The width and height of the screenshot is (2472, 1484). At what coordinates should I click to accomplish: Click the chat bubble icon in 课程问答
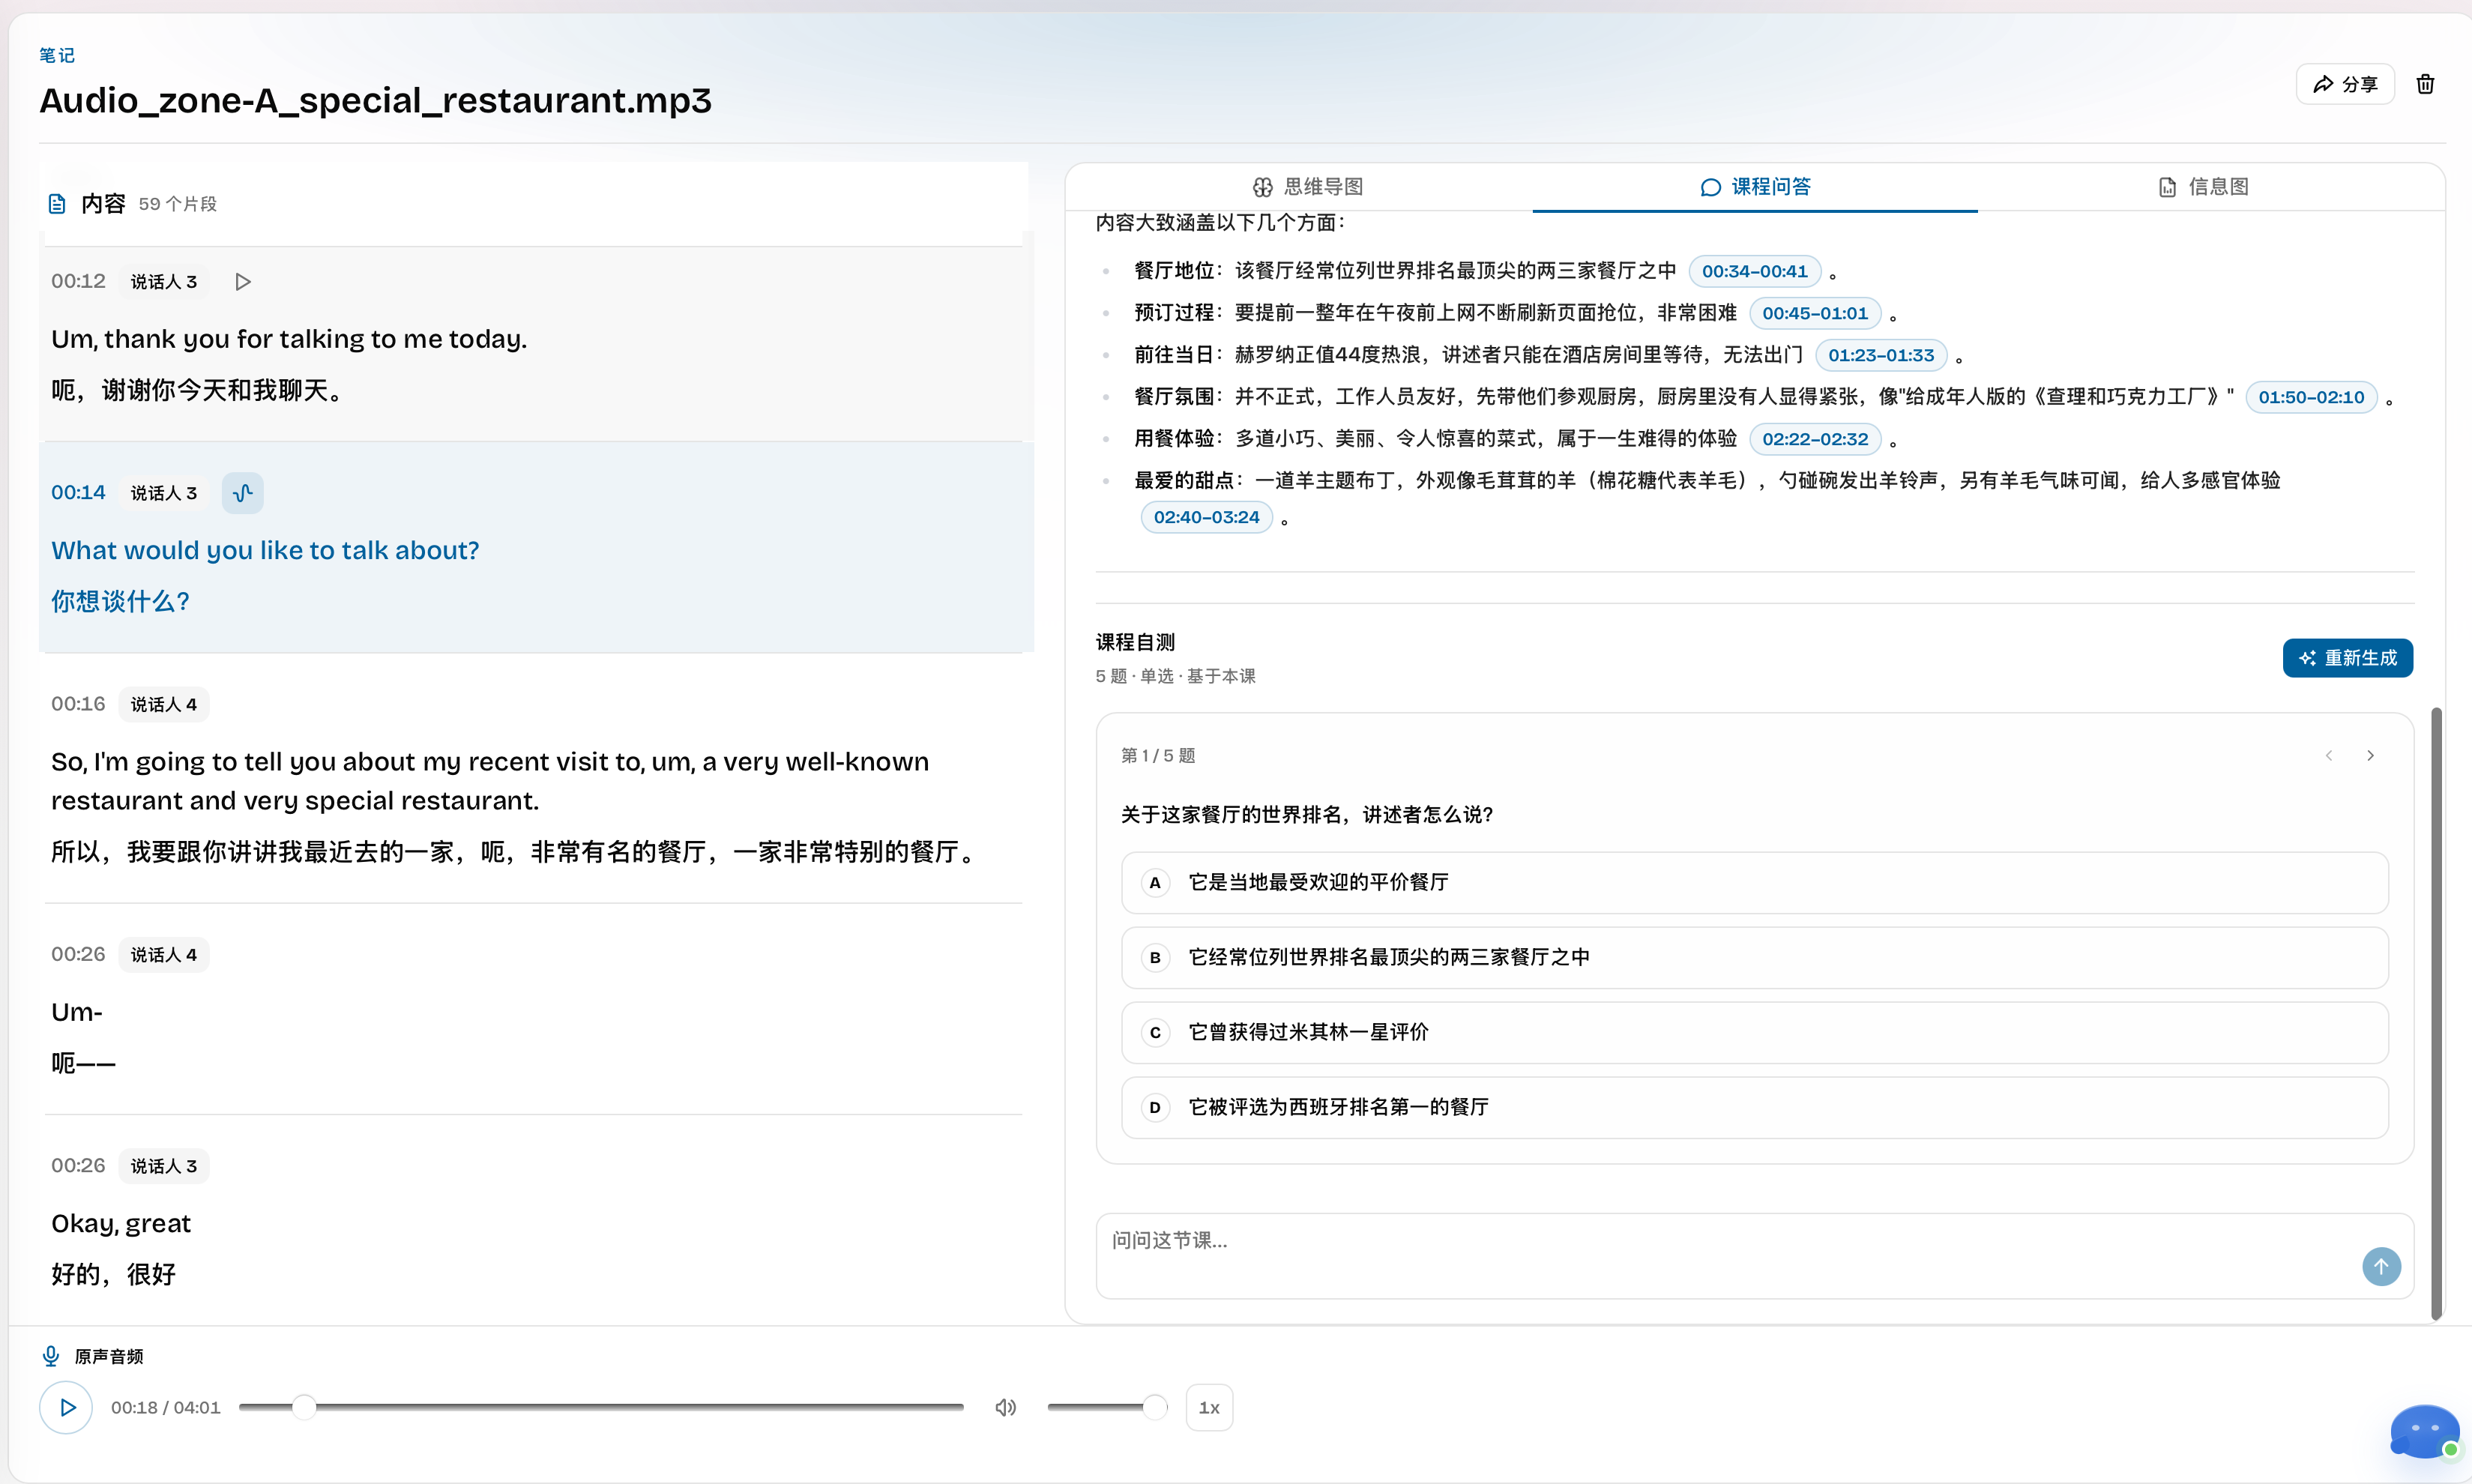(x=1710, y=187)
